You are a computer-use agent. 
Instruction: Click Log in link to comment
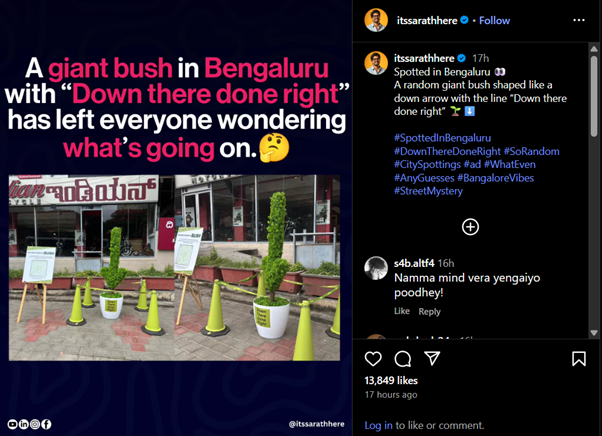[x=378, y=425]
